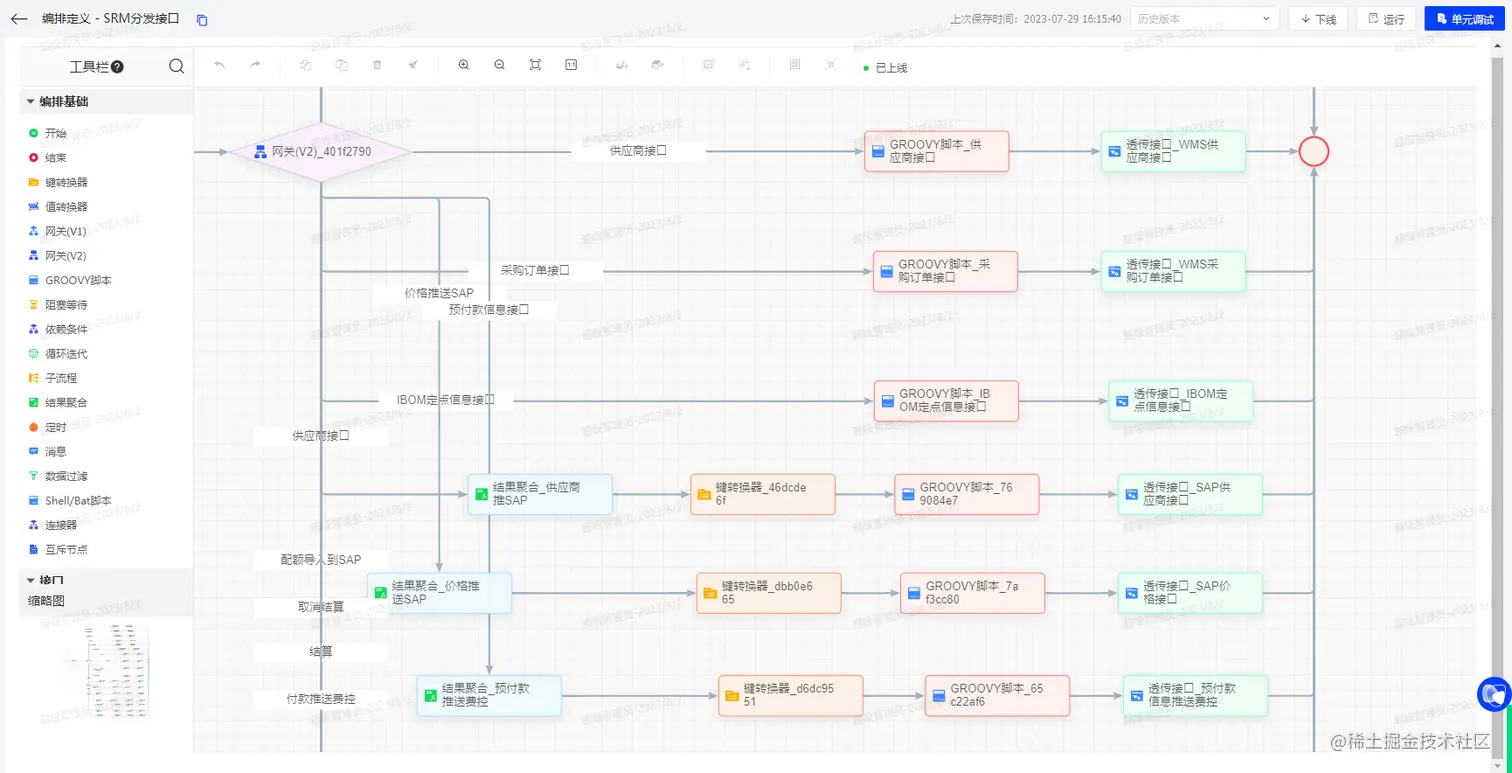Zoom out of the canvas
Image resolution: width=1512 pixels, height=773 pixels.
pyautogui.click(x=499, y=65)
